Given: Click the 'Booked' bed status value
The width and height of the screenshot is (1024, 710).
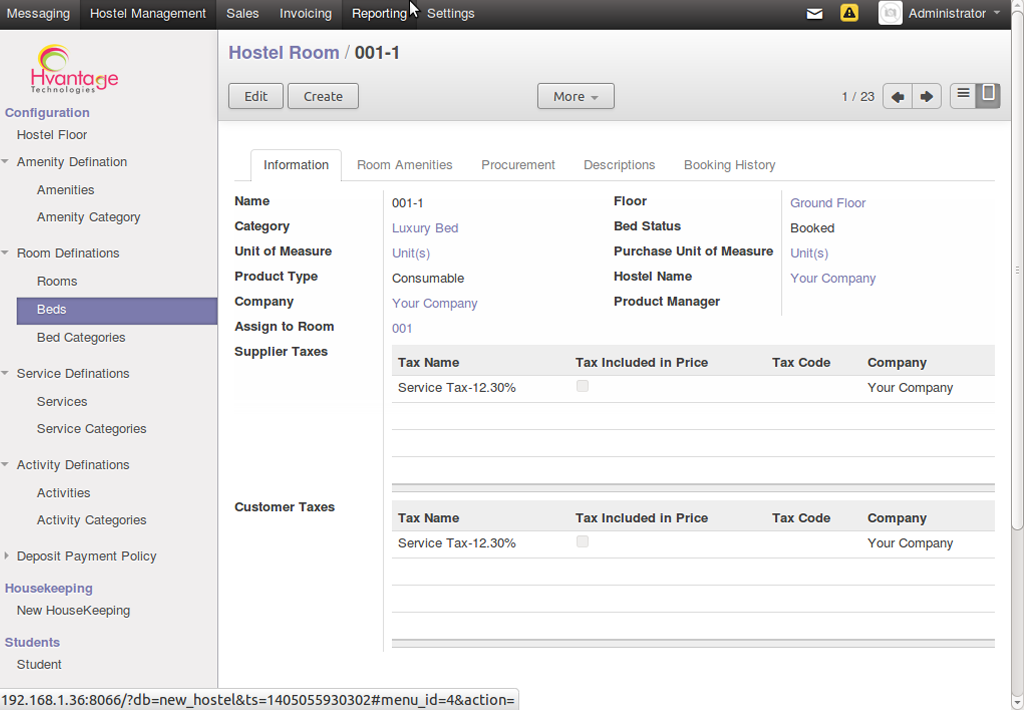Looking at the screenshot, I should click(812, 228).
